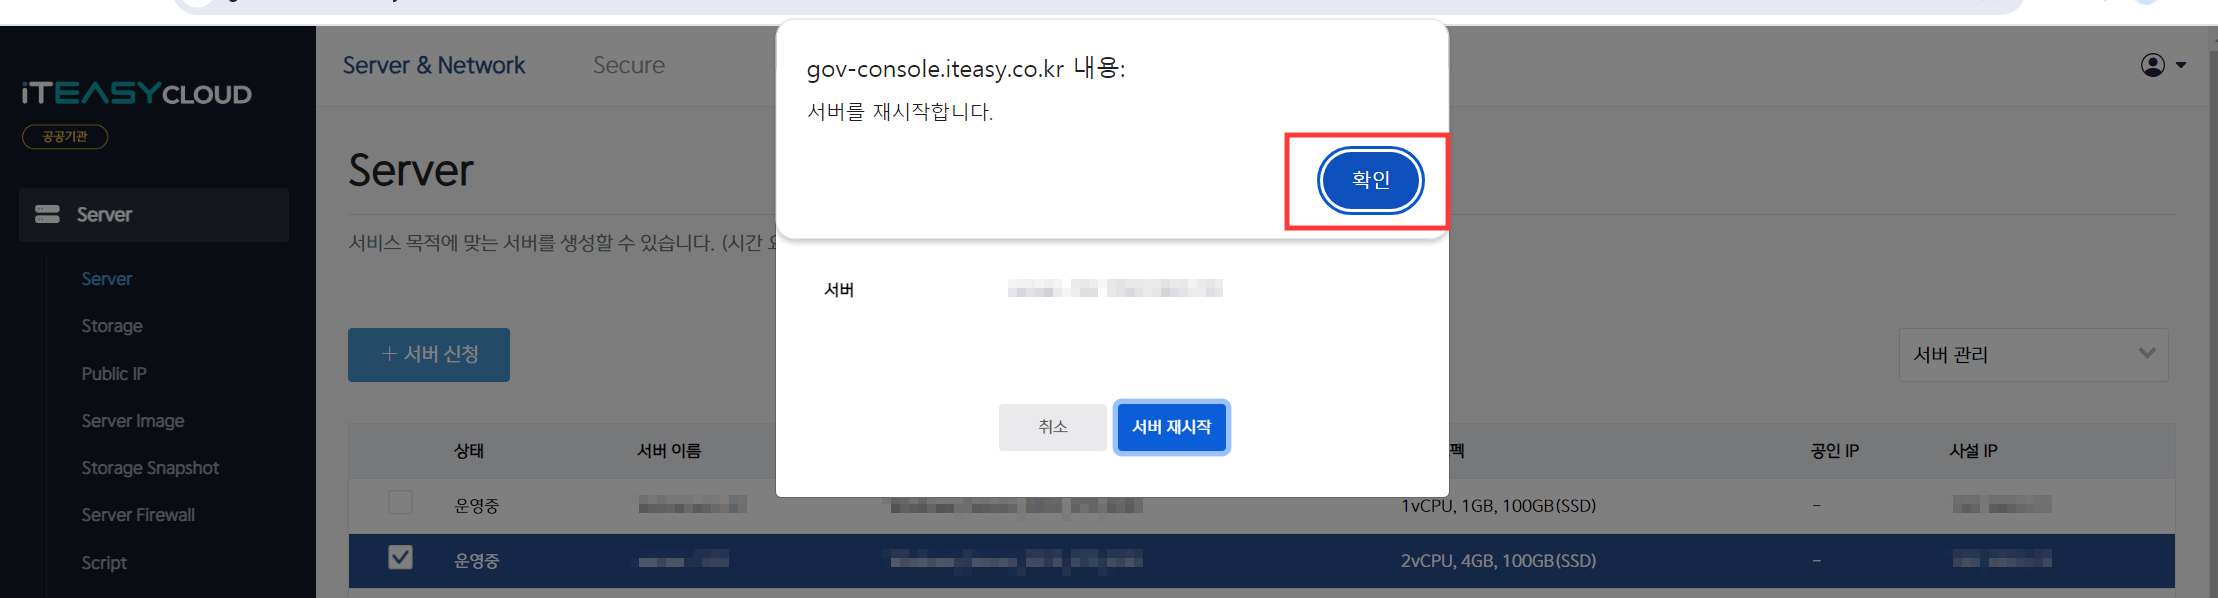Cancel with the 취소 button

[x=1052, y=427]
